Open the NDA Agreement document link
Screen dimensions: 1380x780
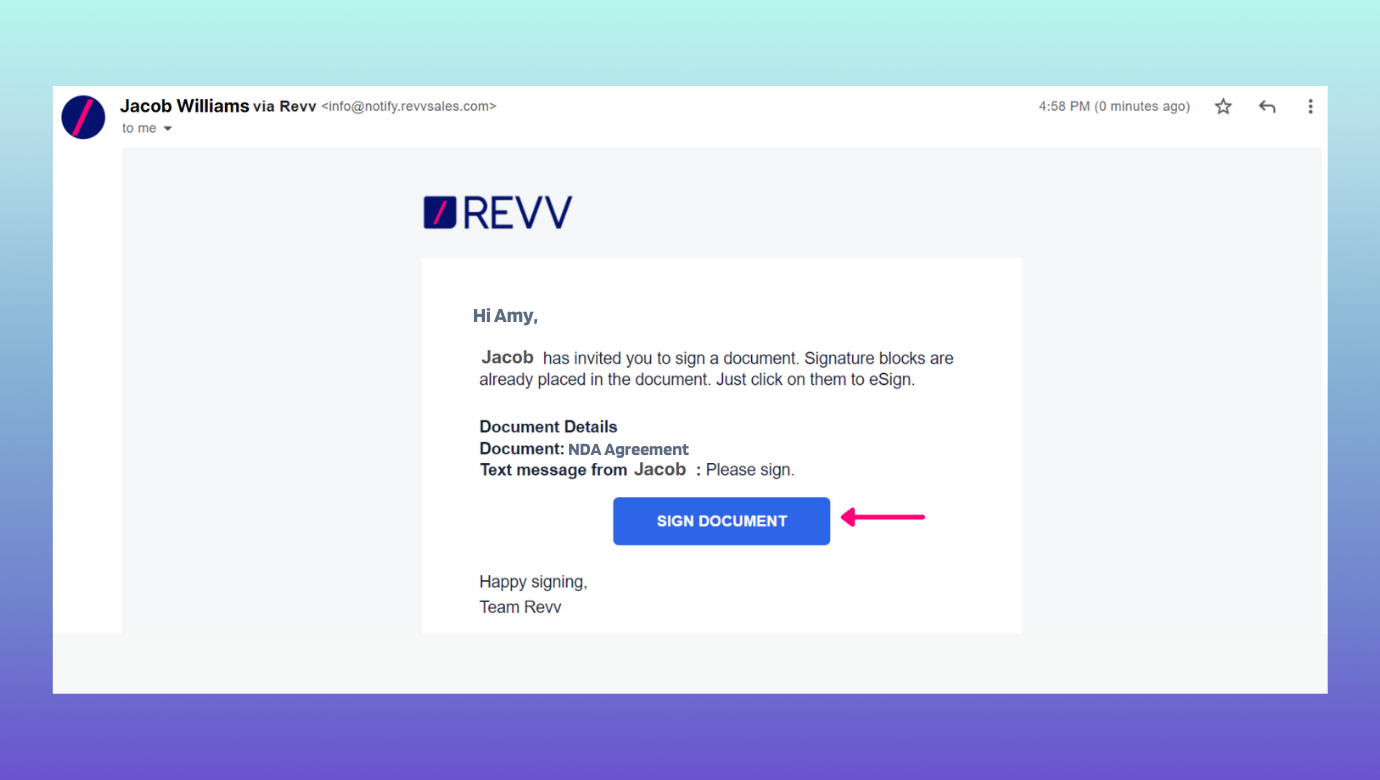628,449
